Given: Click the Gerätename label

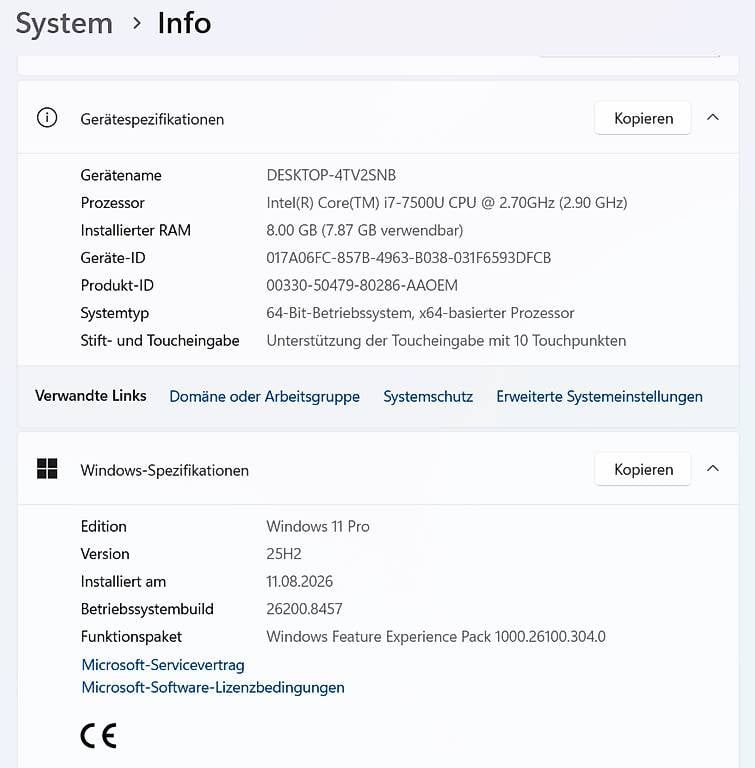Looking at the screenshot, I should point(121,175).
